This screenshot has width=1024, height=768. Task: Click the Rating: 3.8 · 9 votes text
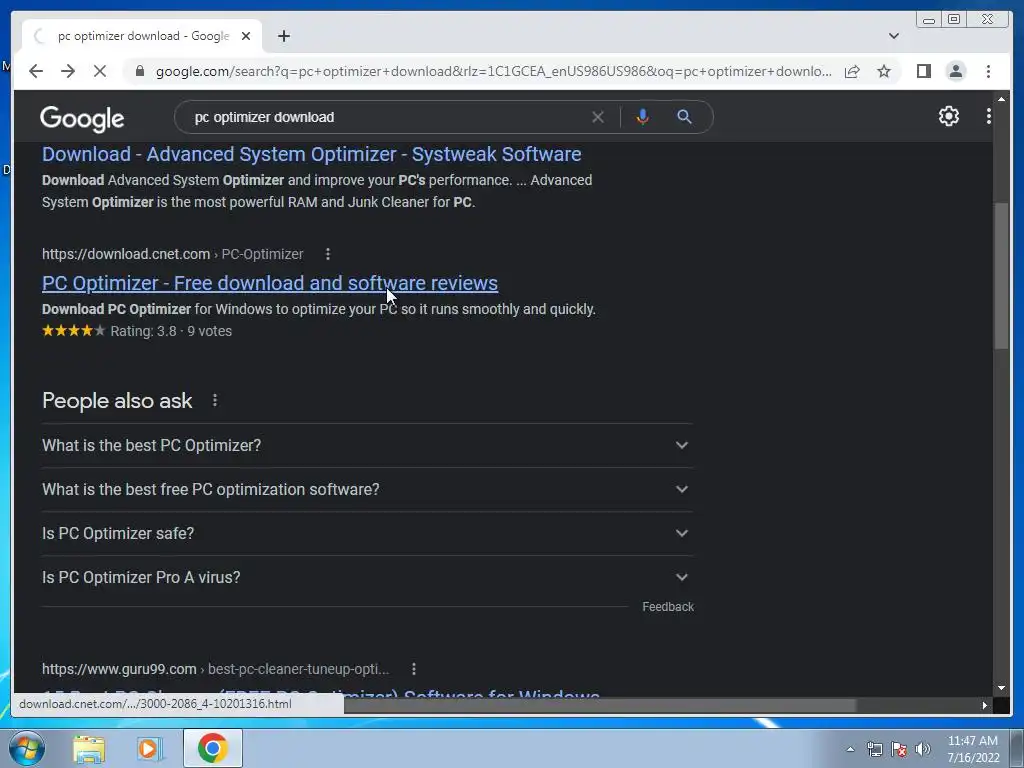pos(171,331)
